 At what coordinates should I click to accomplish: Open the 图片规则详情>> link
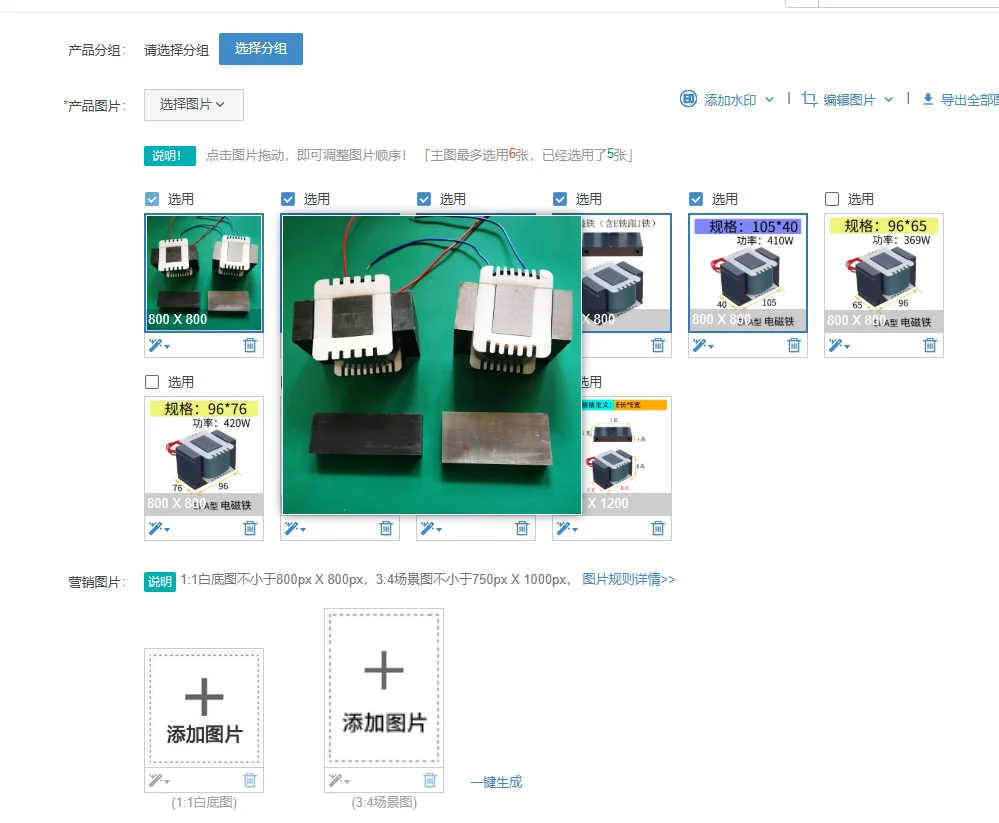pyautogui.click(x=628, y=579)
